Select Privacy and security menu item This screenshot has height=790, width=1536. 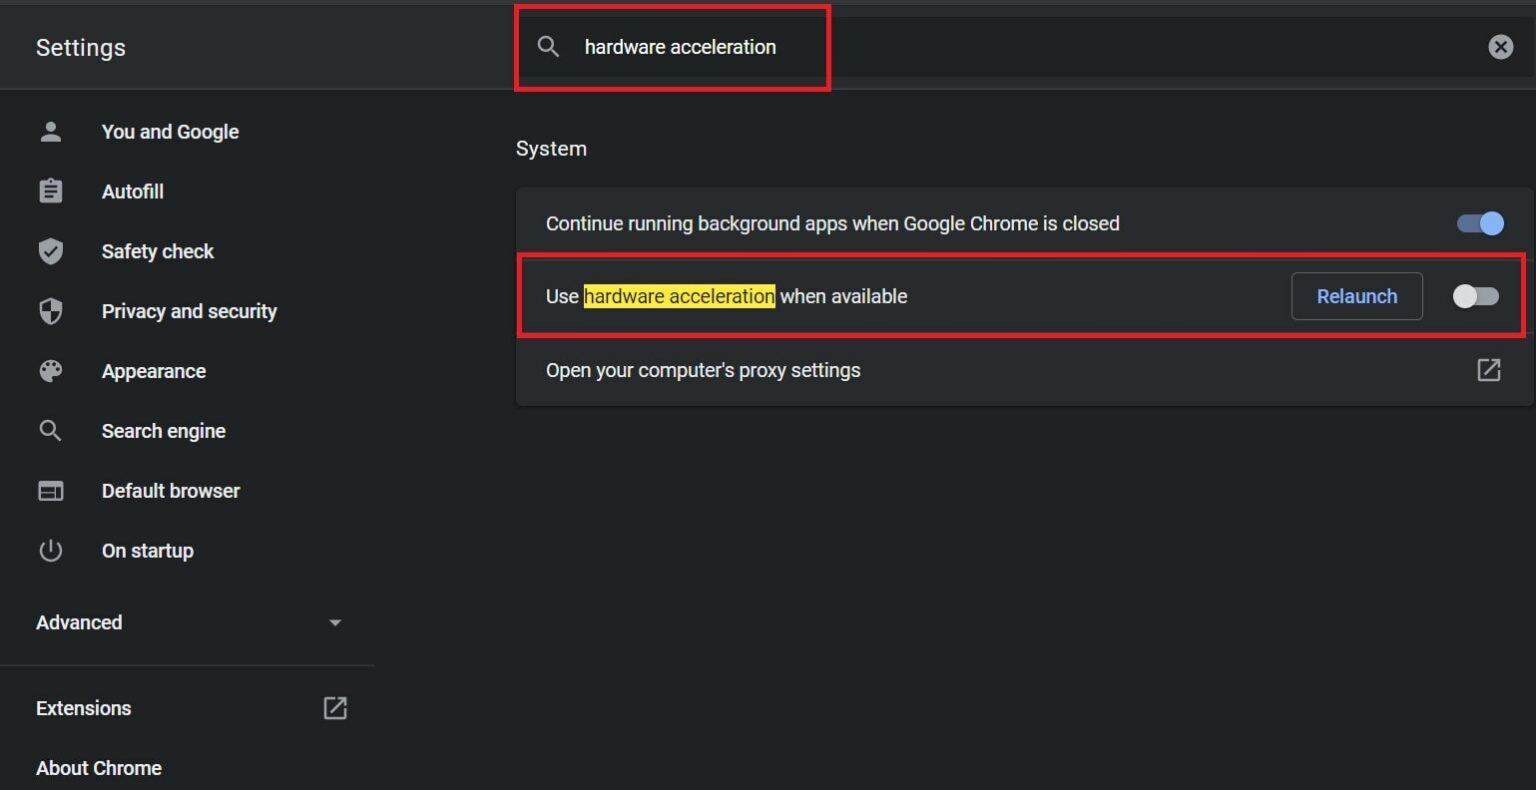click(x=189, y=311)
